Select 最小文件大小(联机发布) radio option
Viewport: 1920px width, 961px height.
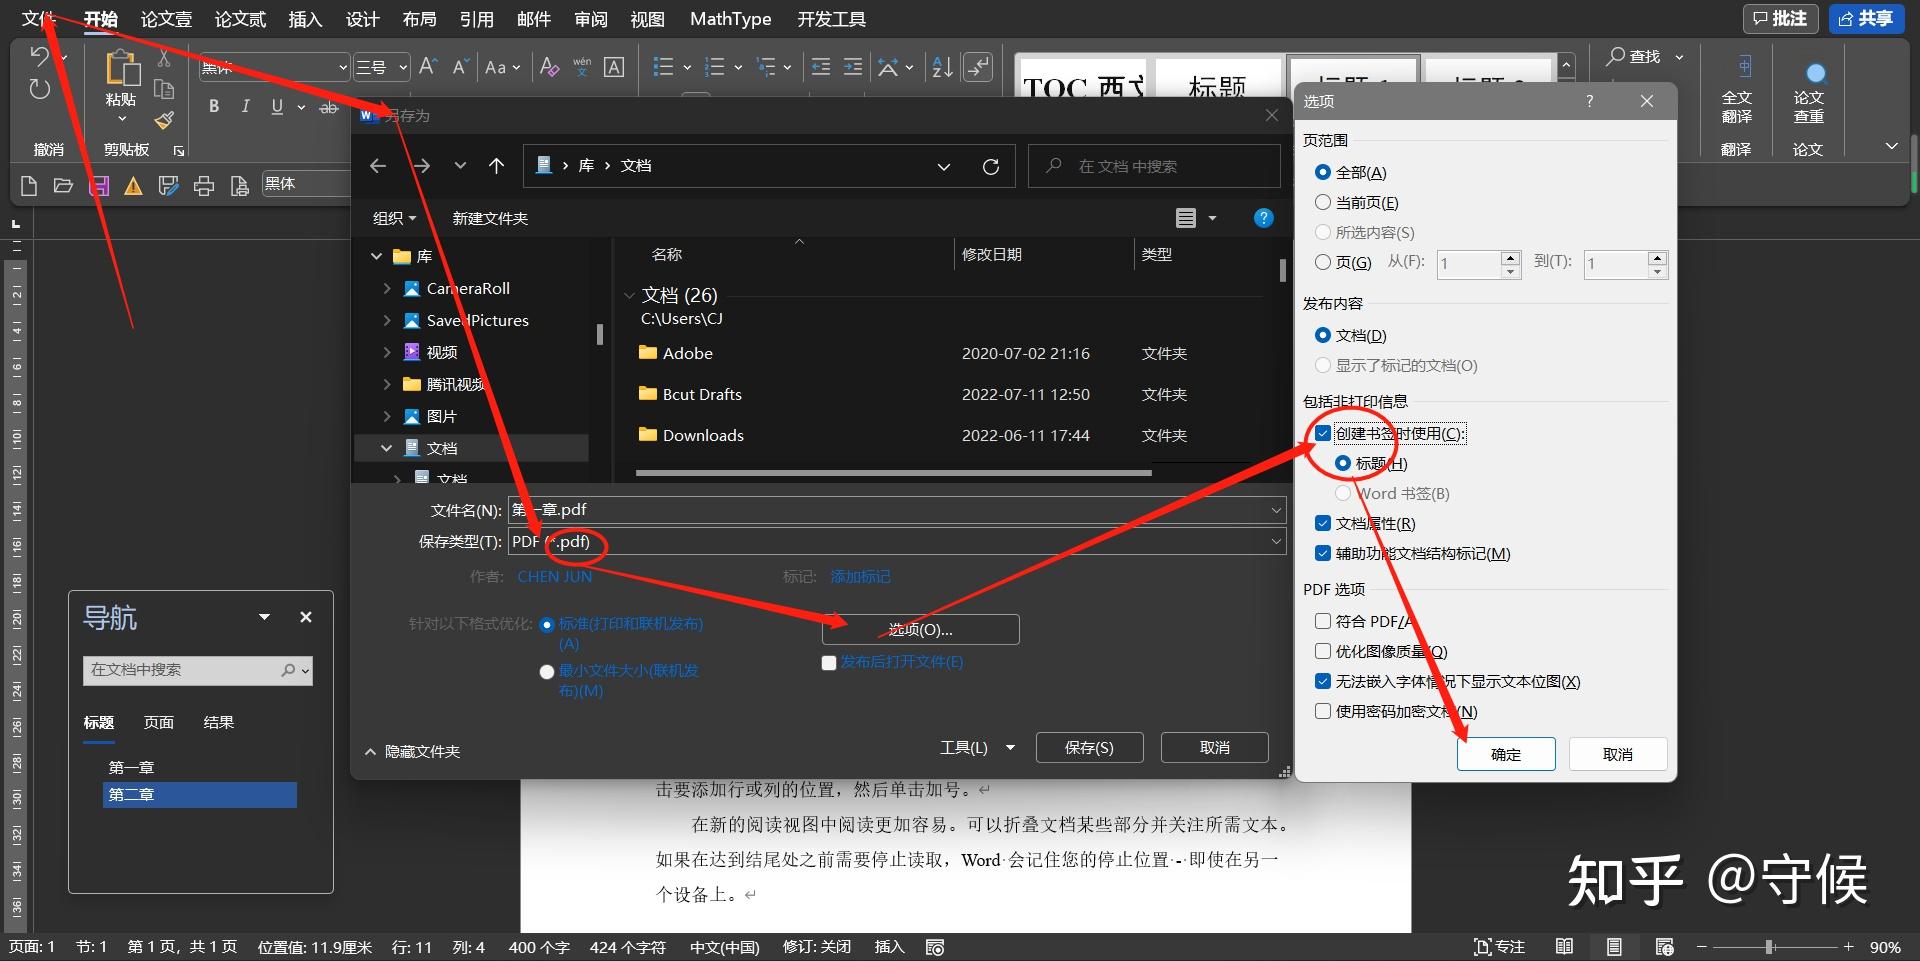[547, 672]
